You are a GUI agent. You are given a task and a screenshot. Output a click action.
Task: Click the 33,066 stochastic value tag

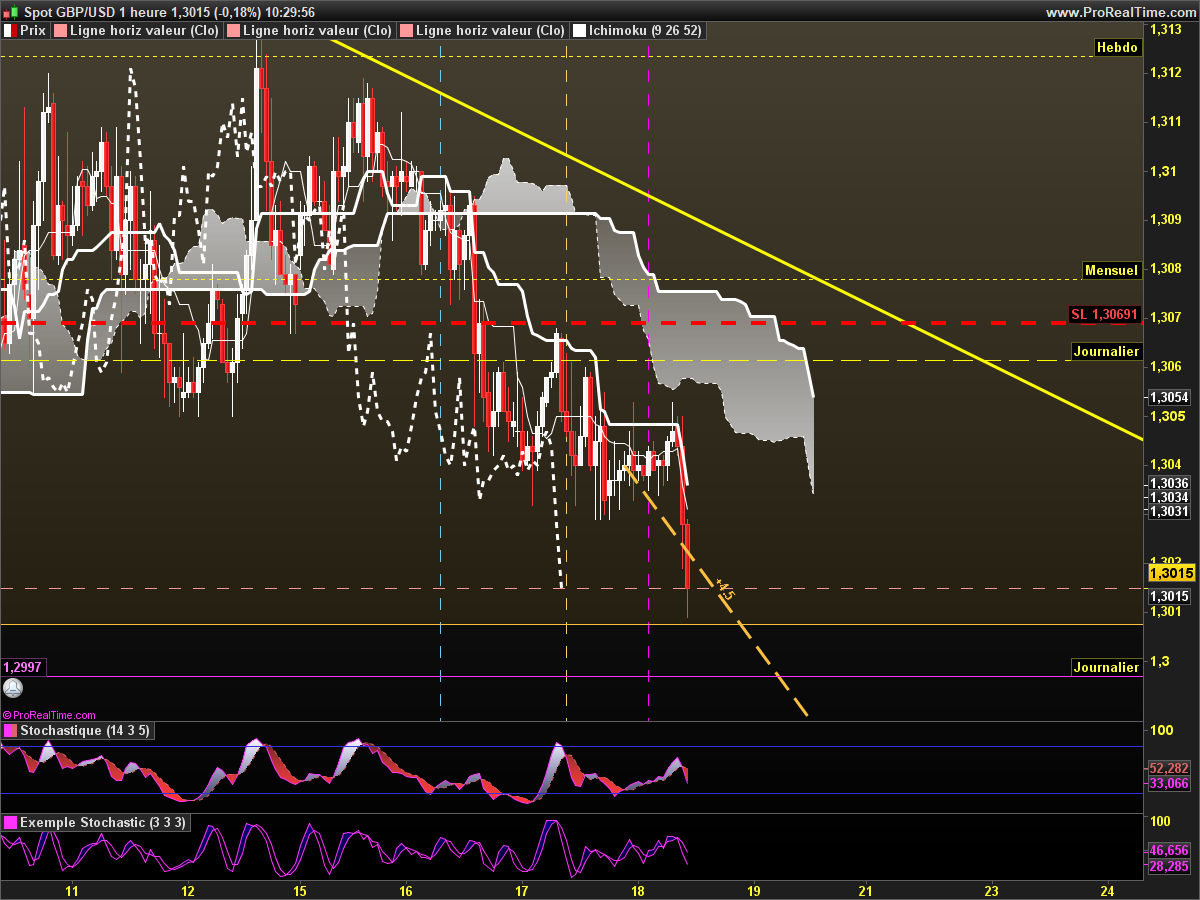pyautogui.click(x=1169, y=784)
